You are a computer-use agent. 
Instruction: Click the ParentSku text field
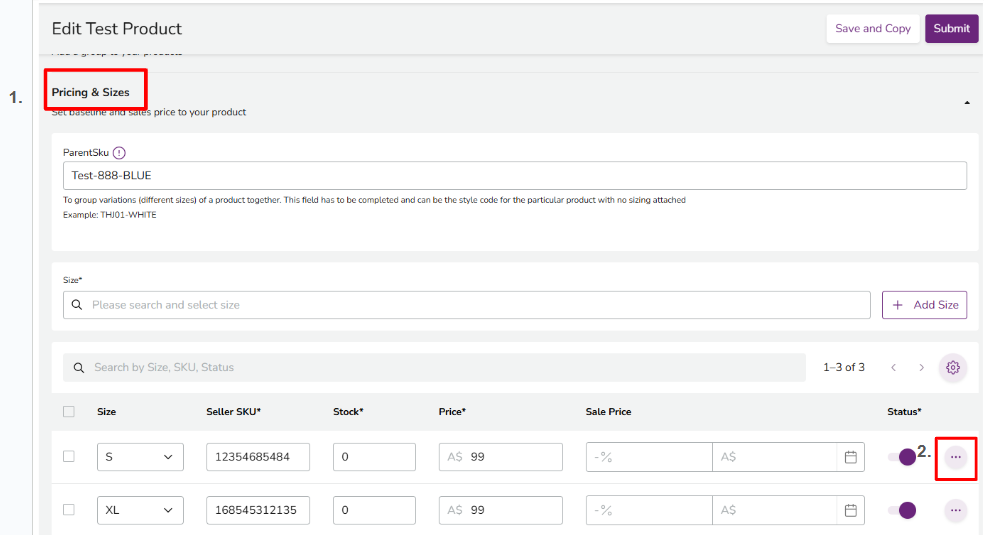point(514,176)
